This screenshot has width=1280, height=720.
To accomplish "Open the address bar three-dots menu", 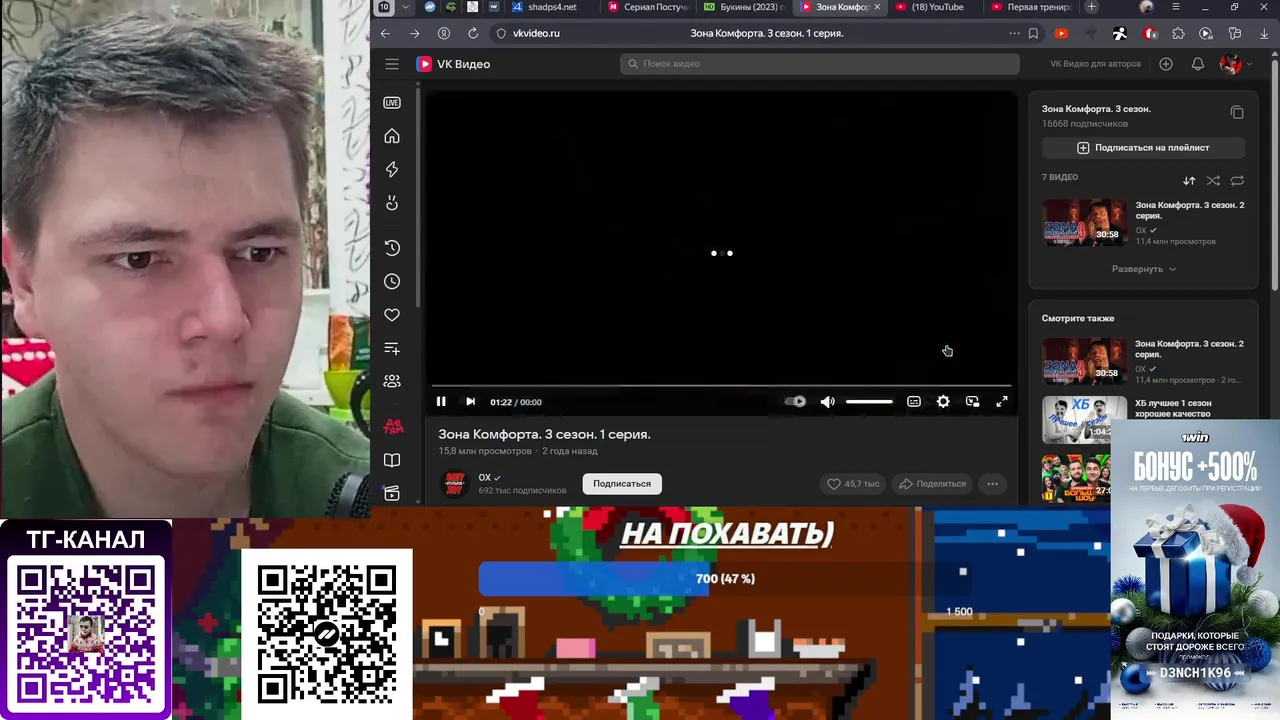I will (x=1015, y=33).
